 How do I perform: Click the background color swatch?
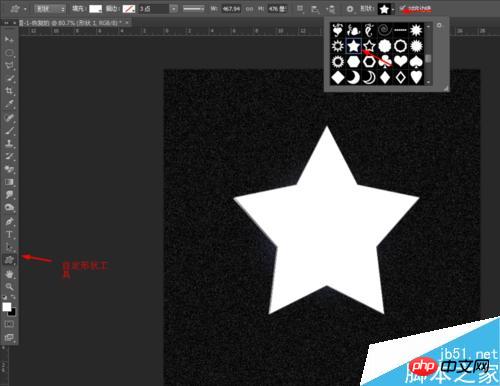click(12, 312)
